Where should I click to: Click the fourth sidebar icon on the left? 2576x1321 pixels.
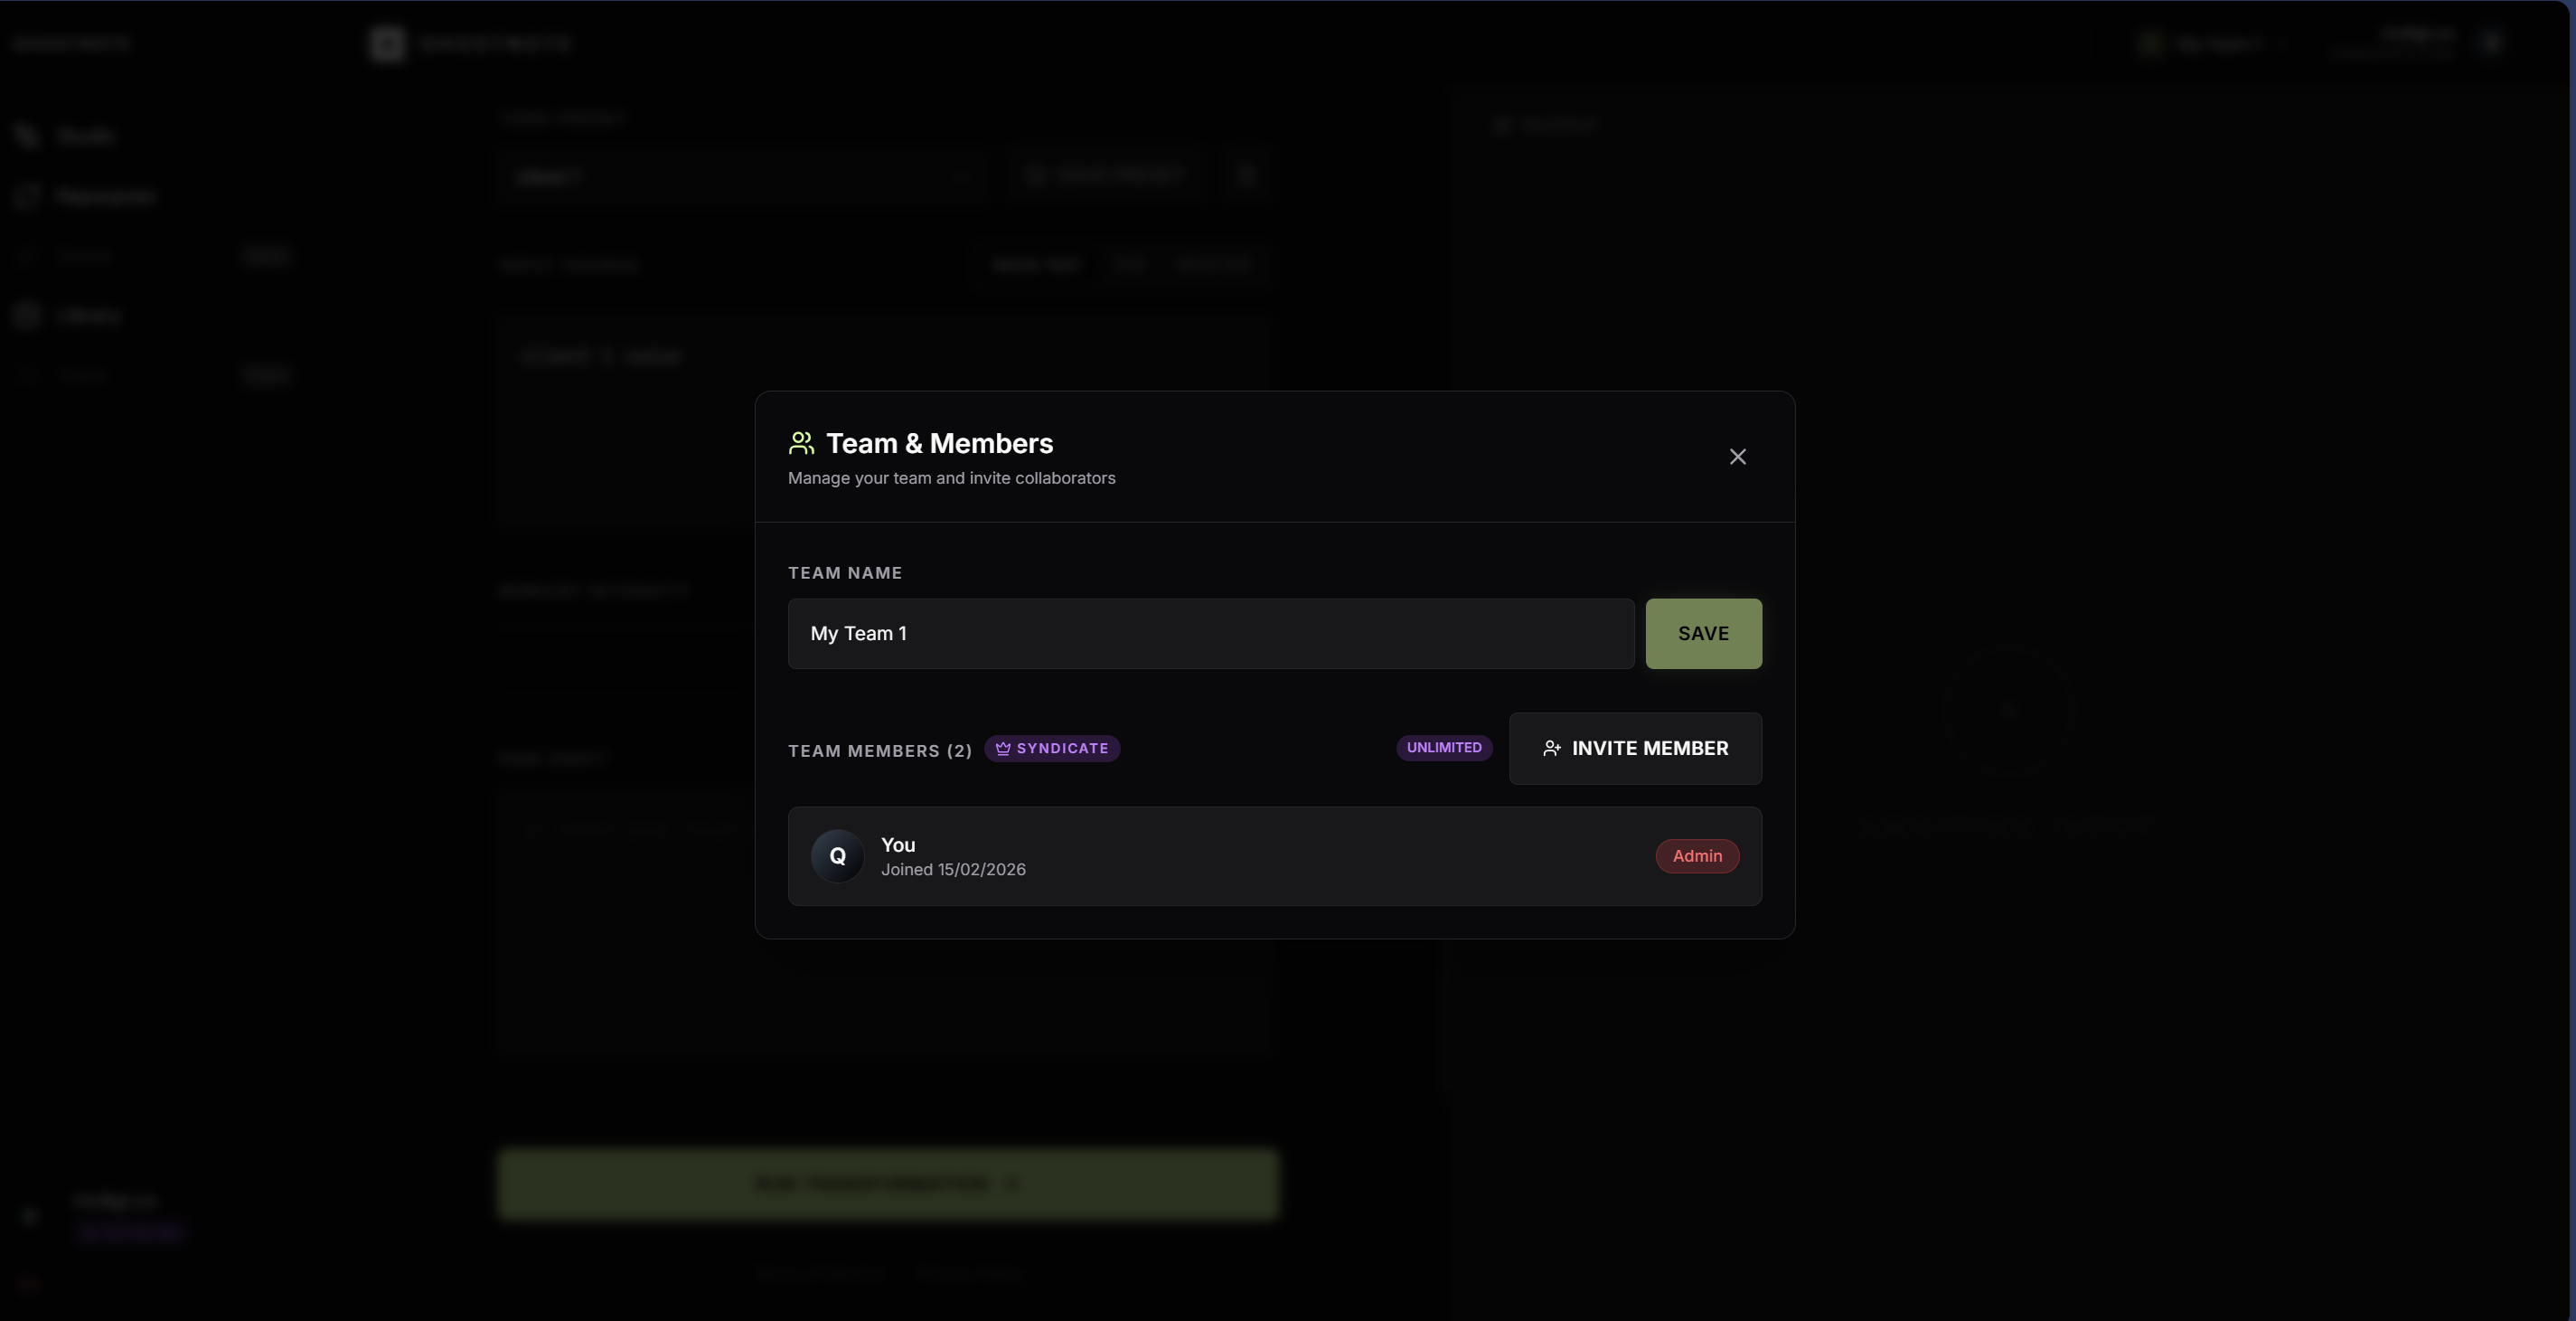click(26, 315)
